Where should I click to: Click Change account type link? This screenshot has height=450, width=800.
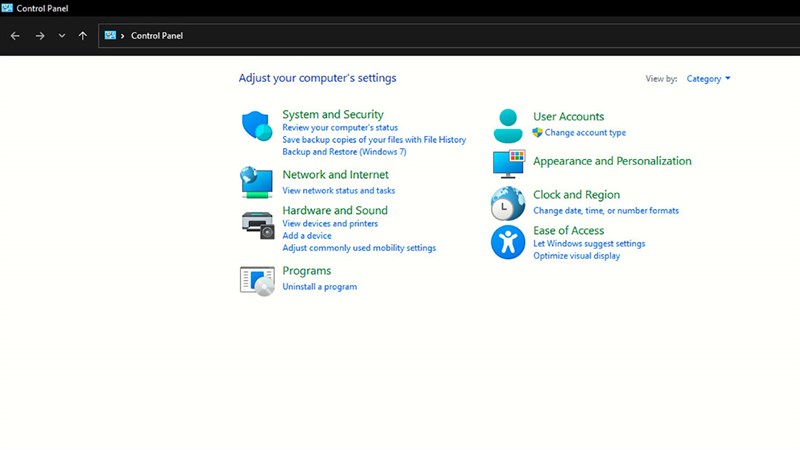tap(585, 133)
